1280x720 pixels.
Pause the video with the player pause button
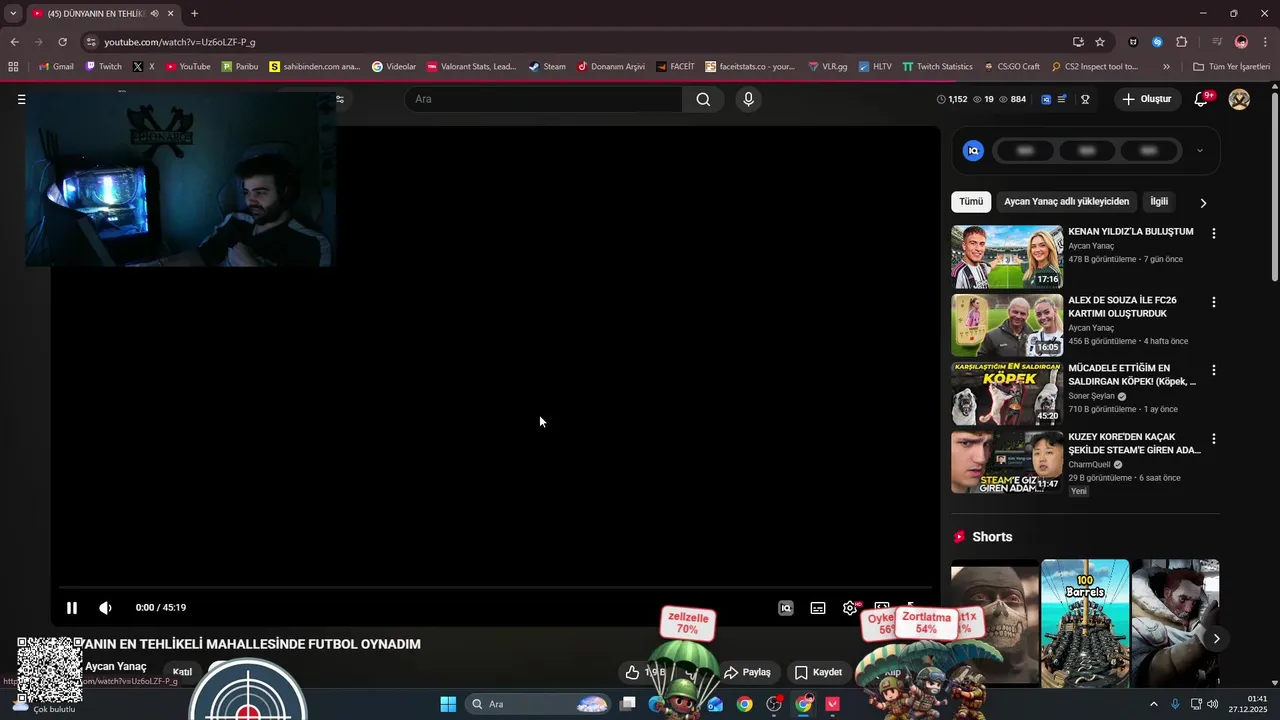pos(72,608)
